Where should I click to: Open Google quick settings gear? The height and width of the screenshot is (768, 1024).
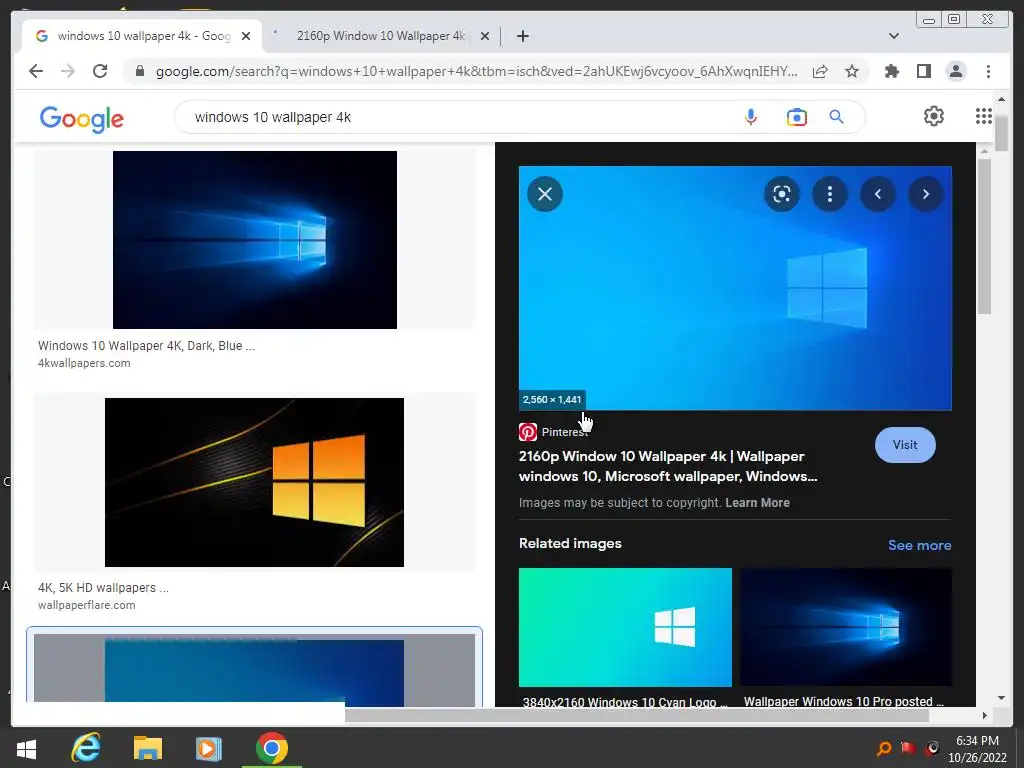pyautogui.click(x=934, y=116)
